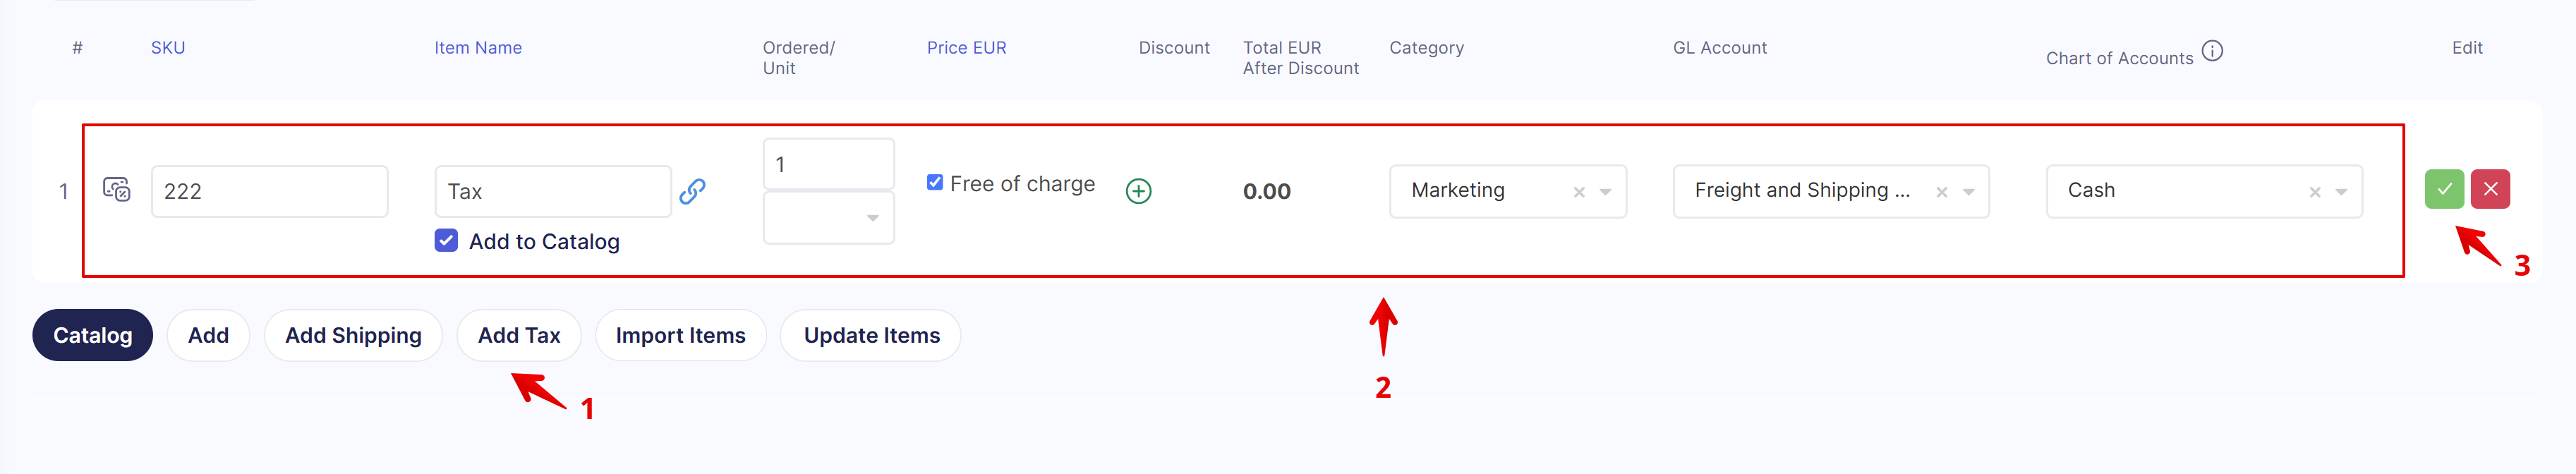This screenshot has height=474, width=2576.
Task: Click the link icon beside Tax name
Action: click(x=692, y=191)
